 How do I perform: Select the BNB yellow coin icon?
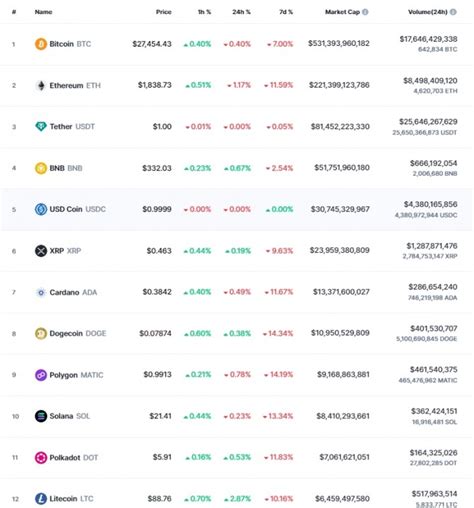[41, 168]
